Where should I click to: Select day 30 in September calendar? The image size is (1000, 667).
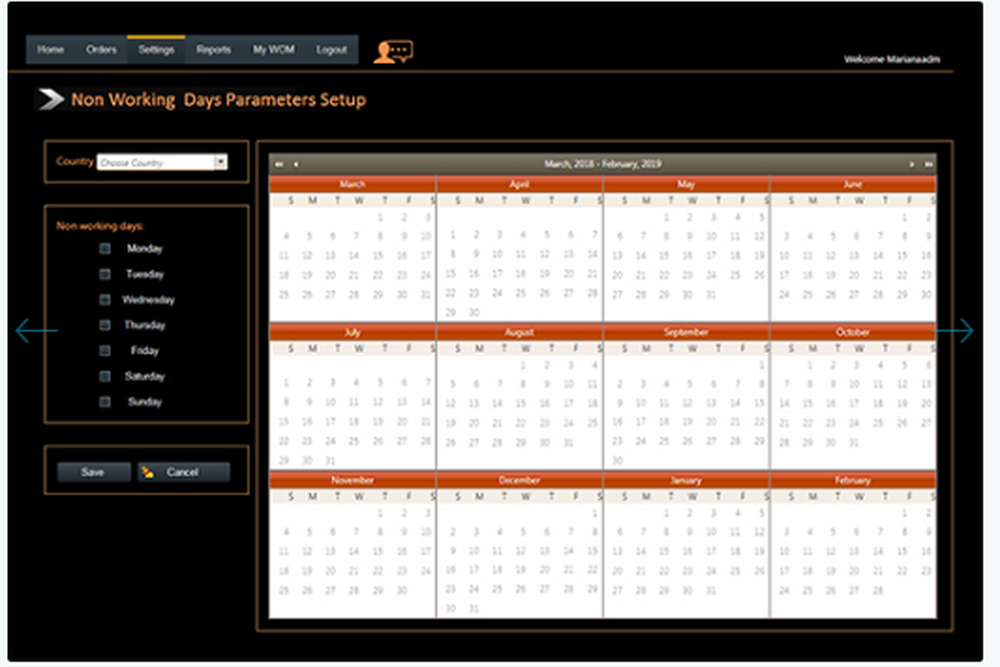coord(617,460)
